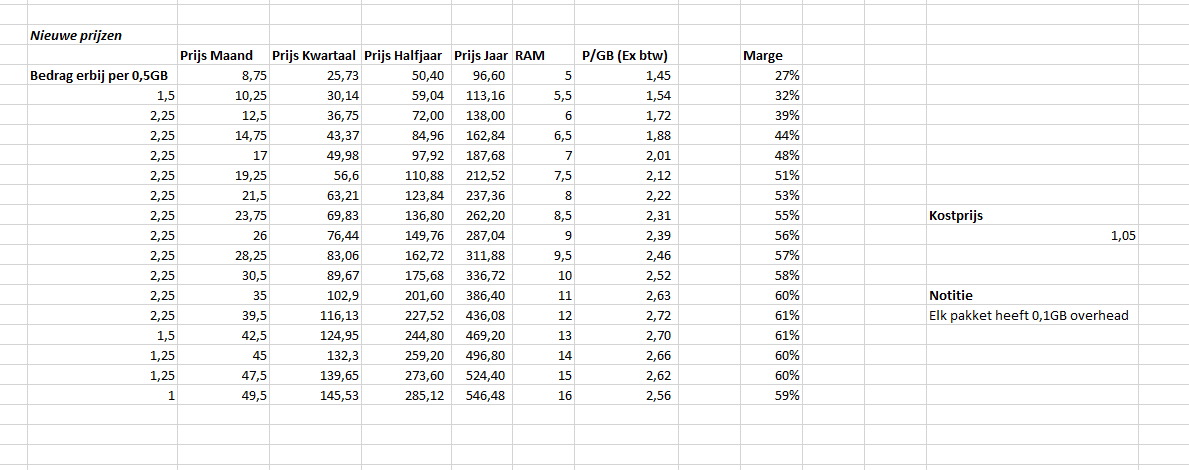Select the quarterly price cell 145,53

click(x=335, y=395)
